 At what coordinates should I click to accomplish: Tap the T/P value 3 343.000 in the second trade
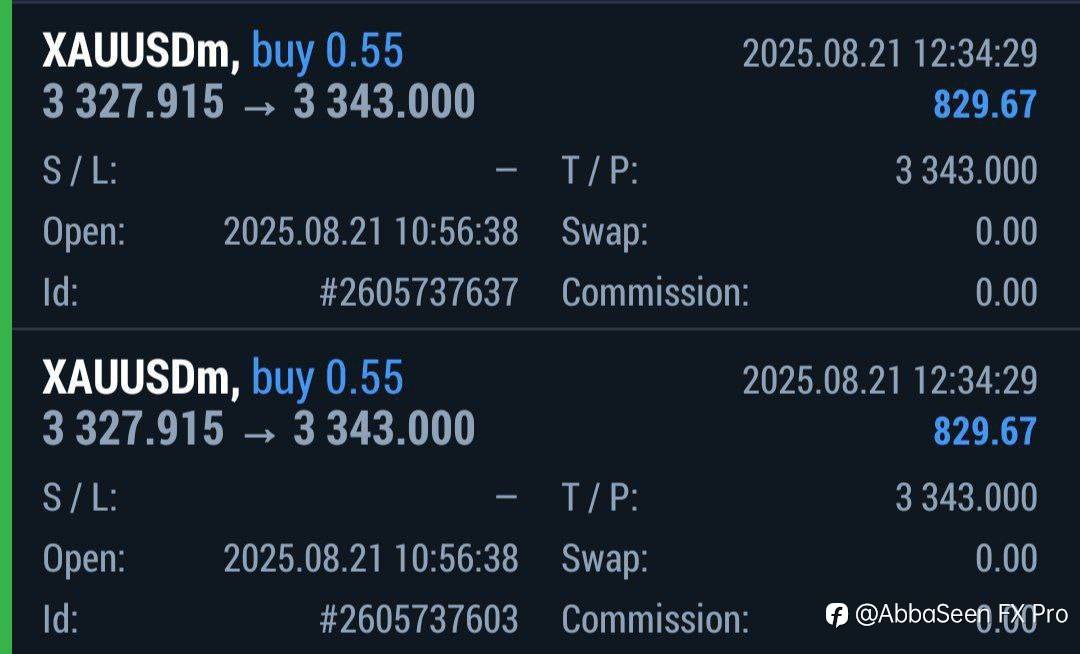[965, 497]
